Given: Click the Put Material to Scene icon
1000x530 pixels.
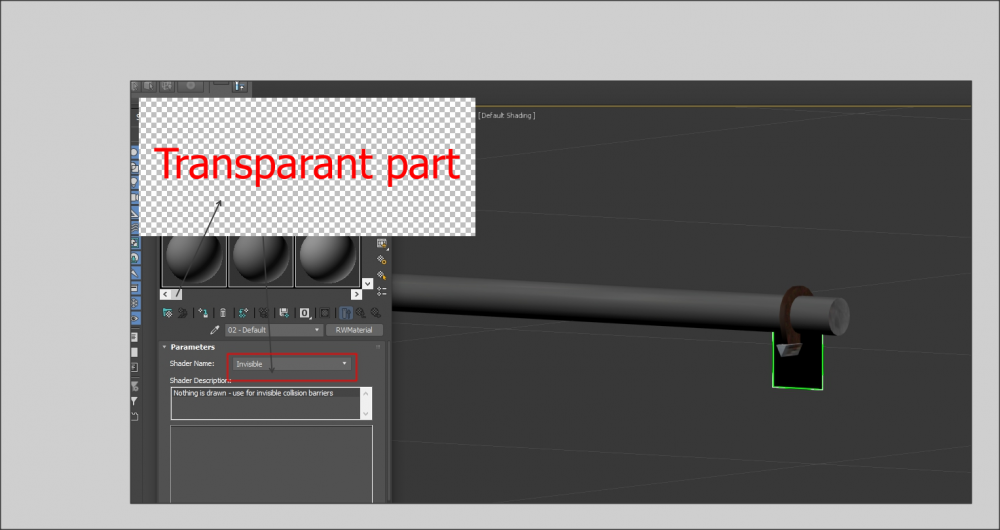Looking at the screenshot, I should 184,313.
